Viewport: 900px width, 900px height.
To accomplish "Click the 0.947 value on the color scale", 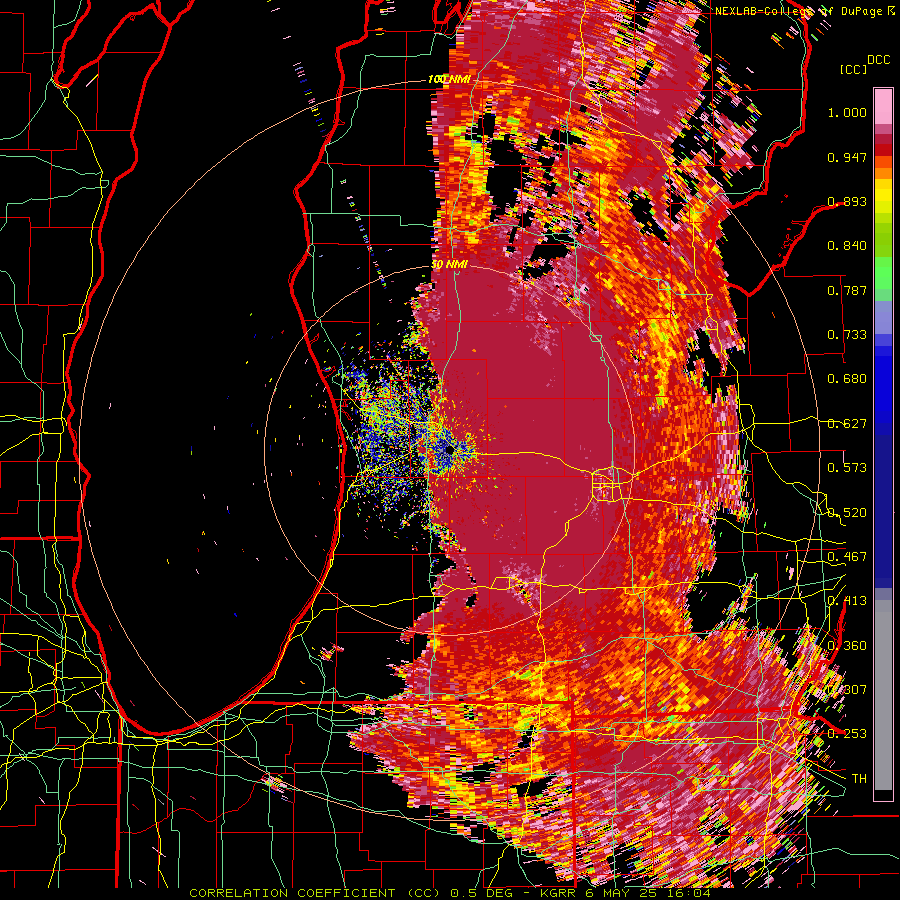I will [x=847, y=157].
